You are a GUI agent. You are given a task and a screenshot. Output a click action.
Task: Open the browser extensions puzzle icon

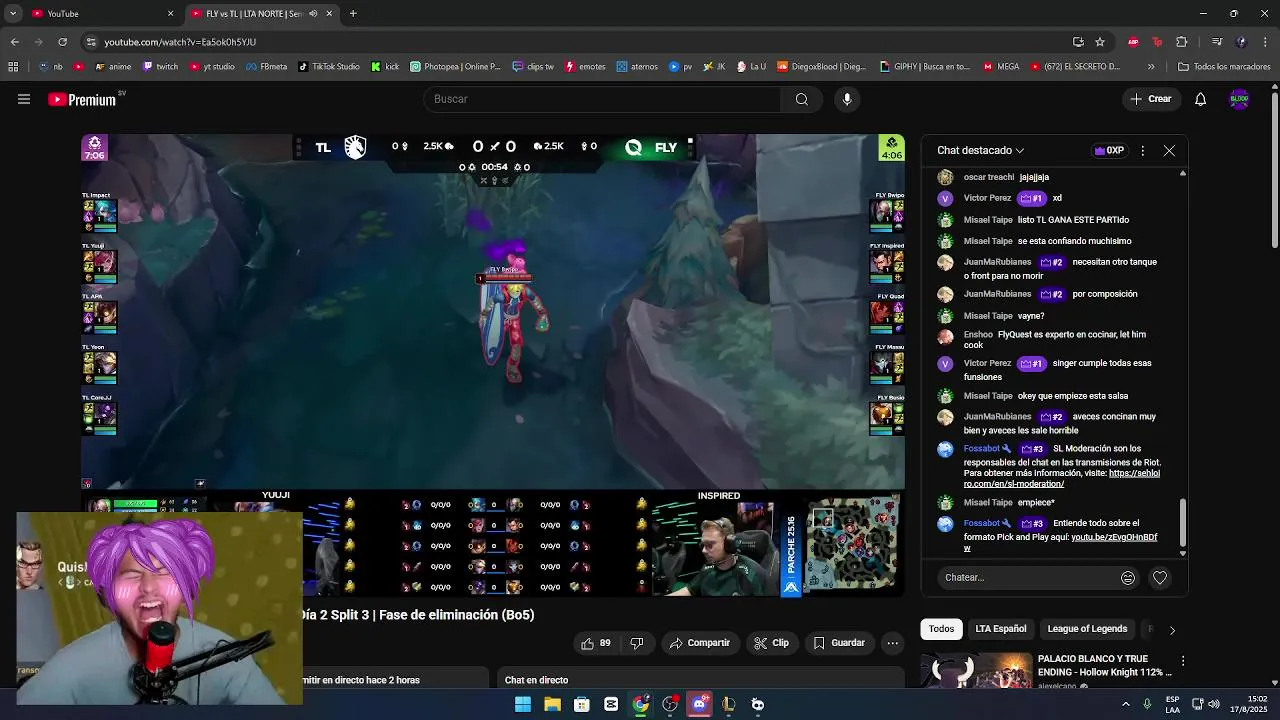[1182, 42]
